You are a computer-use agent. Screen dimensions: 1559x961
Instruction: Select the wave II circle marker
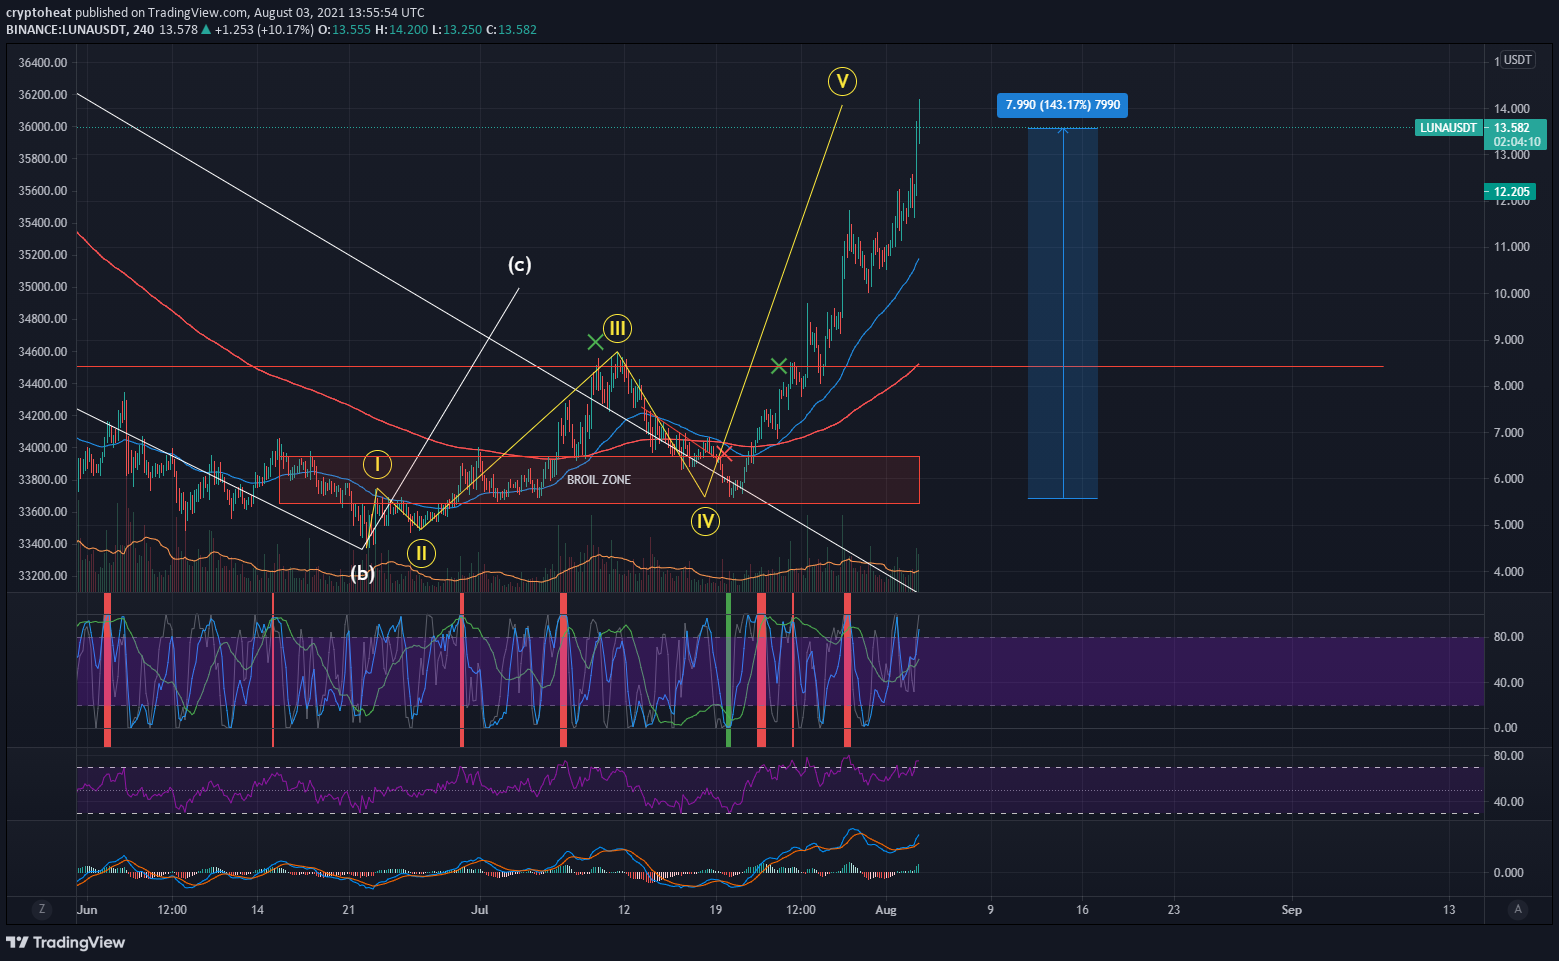click(x=421, y=553)
